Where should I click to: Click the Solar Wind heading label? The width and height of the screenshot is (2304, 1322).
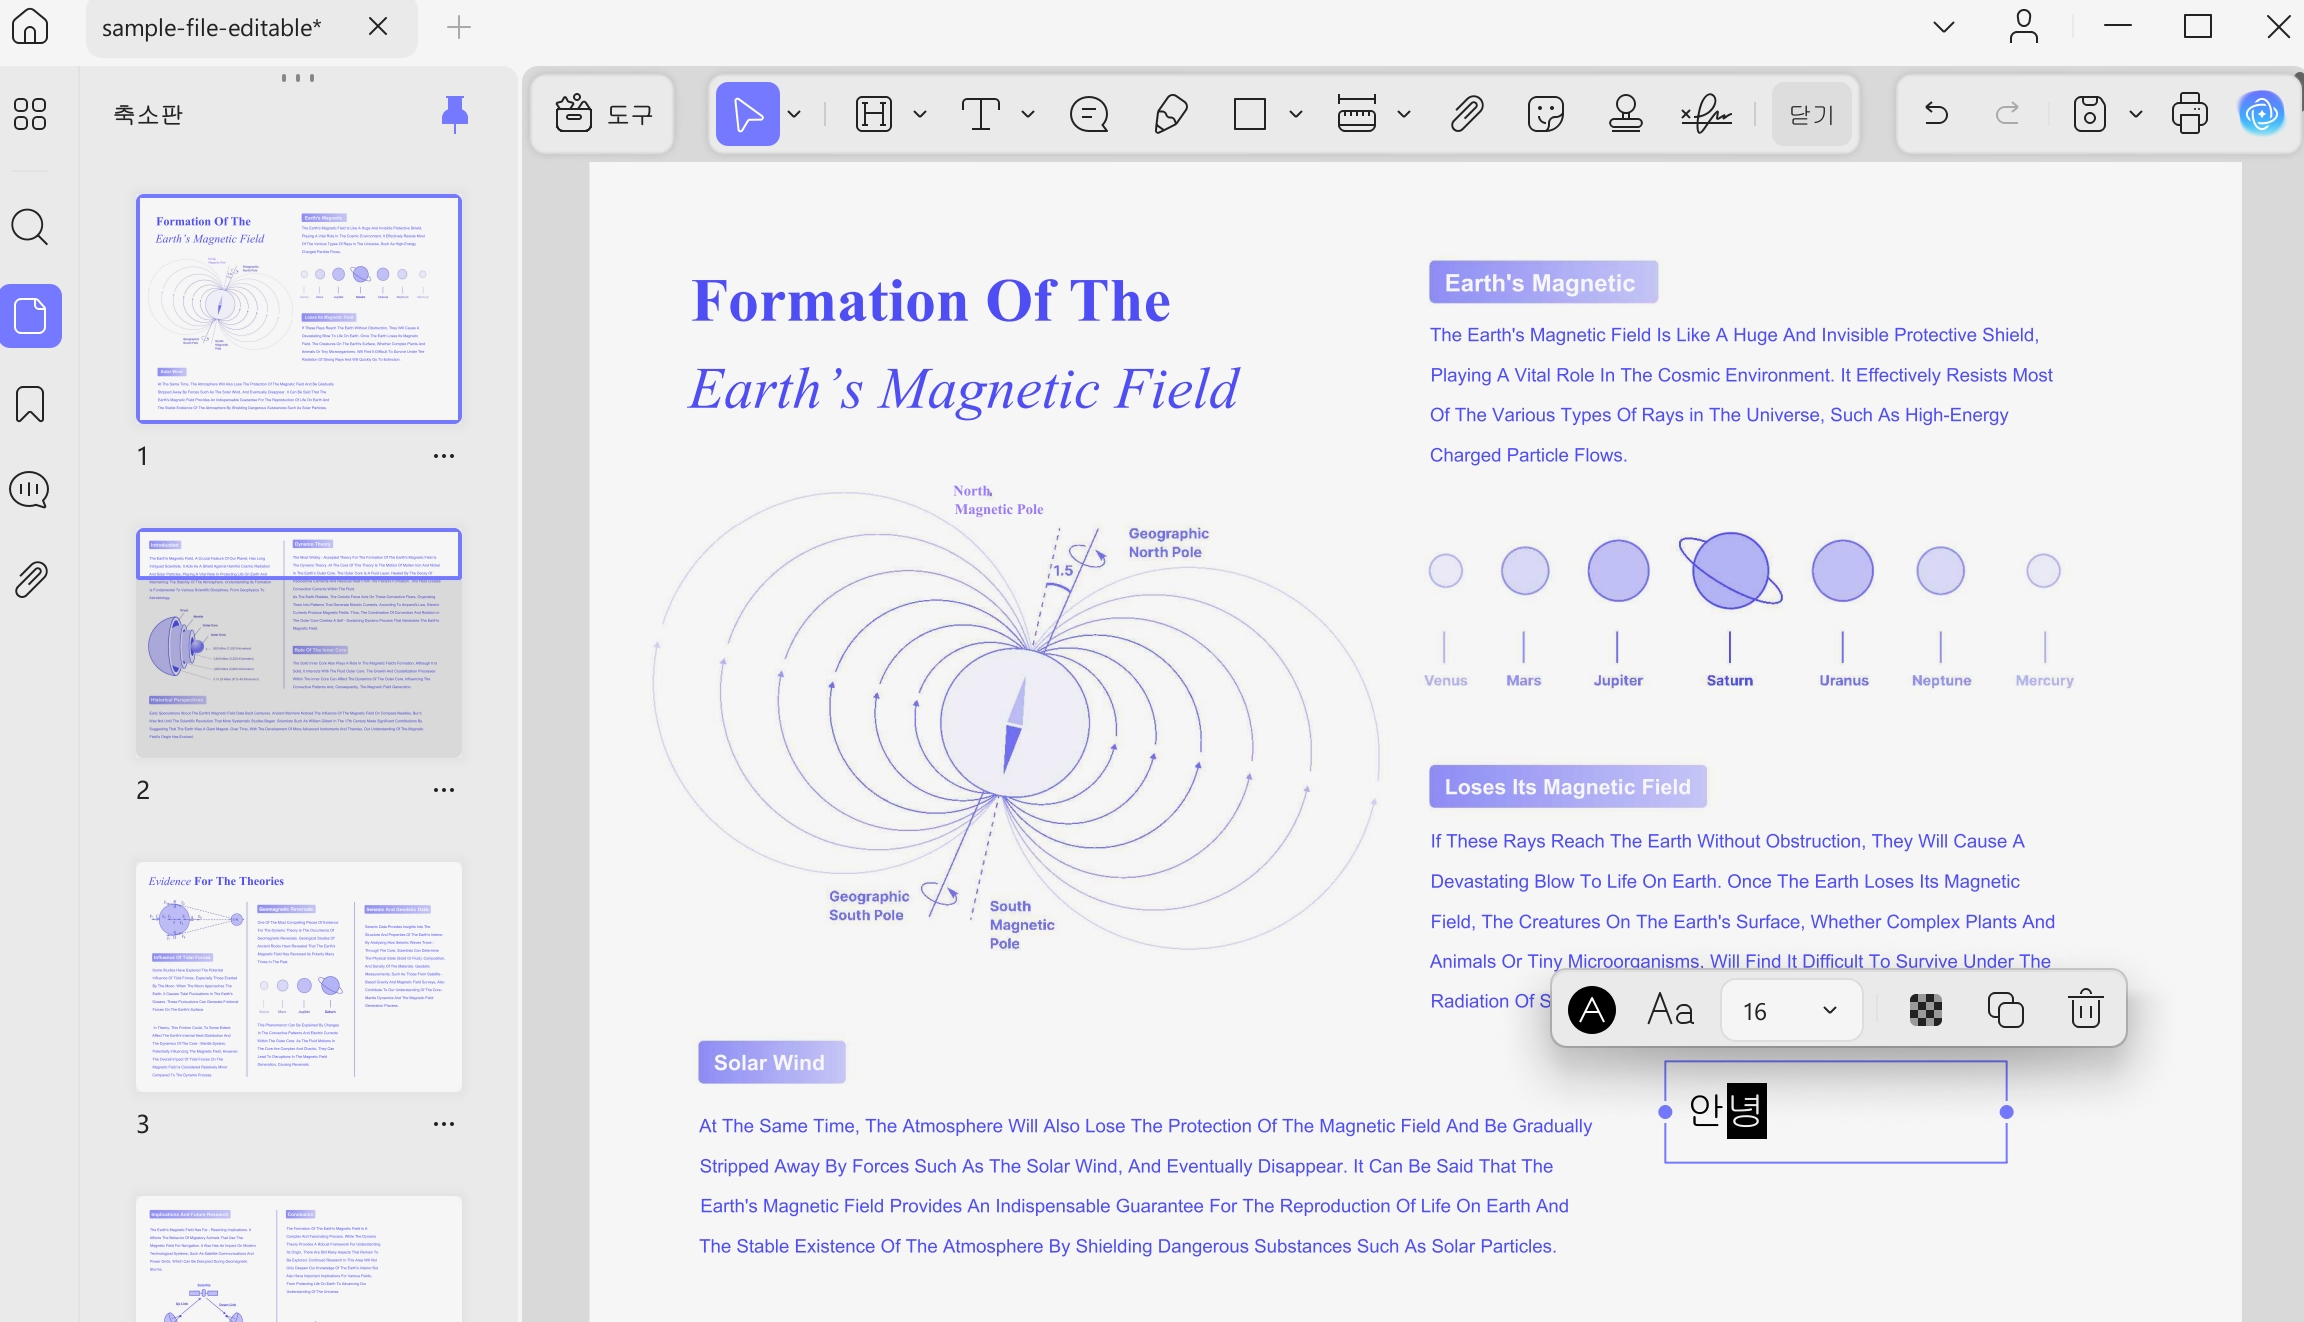tap(771, 1062)
